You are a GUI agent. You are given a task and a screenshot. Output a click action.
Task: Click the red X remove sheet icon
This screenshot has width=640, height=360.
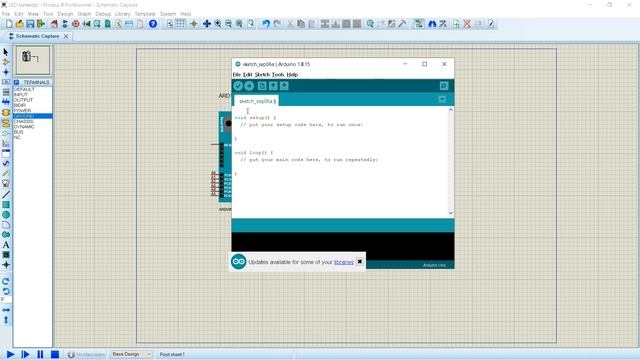coord(467,24)
